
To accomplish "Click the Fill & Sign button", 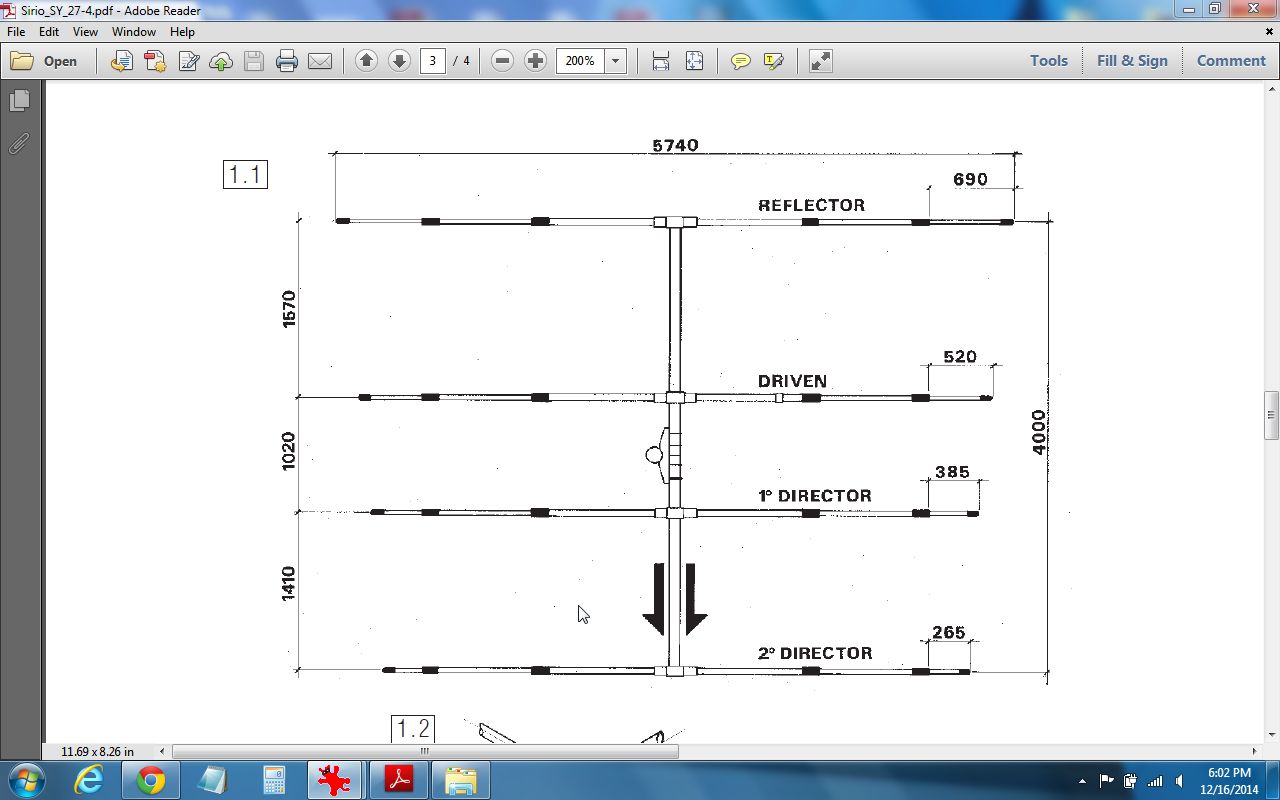I will click(1132, 61).
